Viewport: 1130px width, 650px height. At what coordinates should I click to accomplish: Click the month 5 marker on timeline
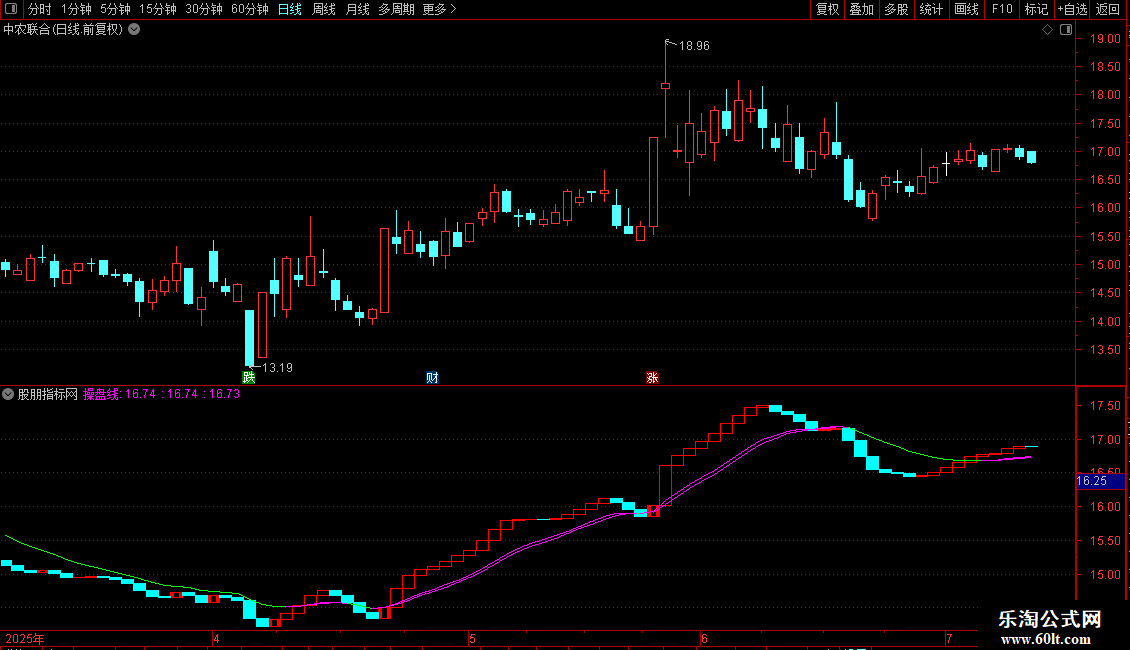[472, 638]
